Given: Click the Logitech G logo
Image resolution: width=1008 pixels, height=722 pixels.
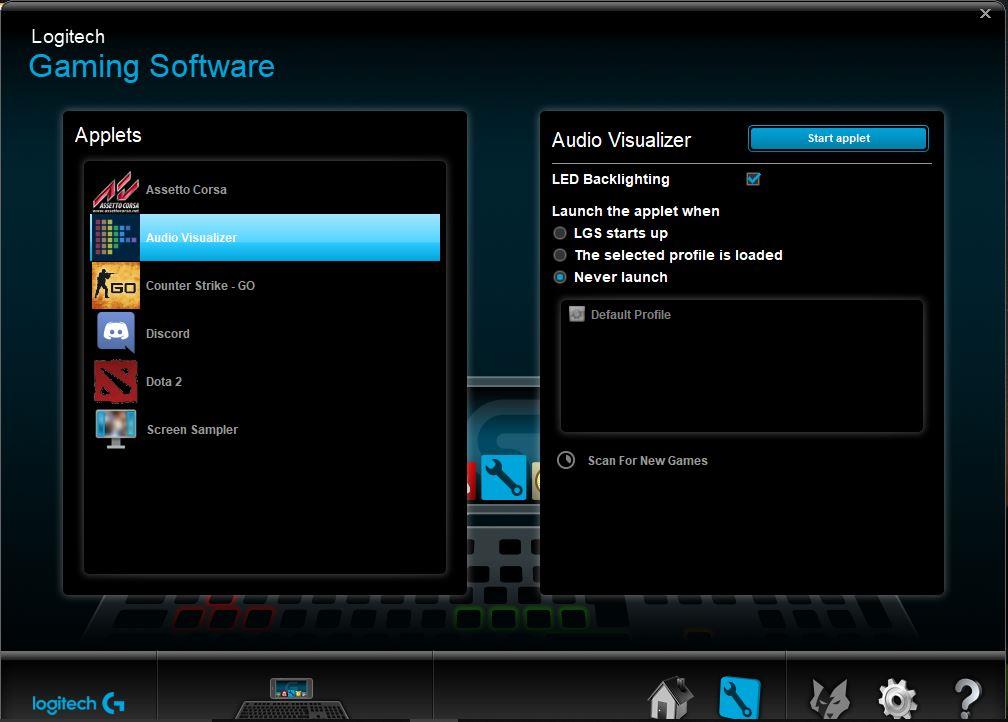Looking at the screenshot, I should click(x=78, y=703).
